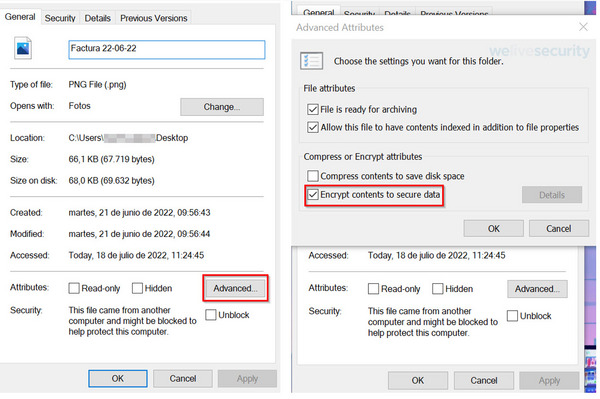Enable Compress contents to save disk space

313,176
